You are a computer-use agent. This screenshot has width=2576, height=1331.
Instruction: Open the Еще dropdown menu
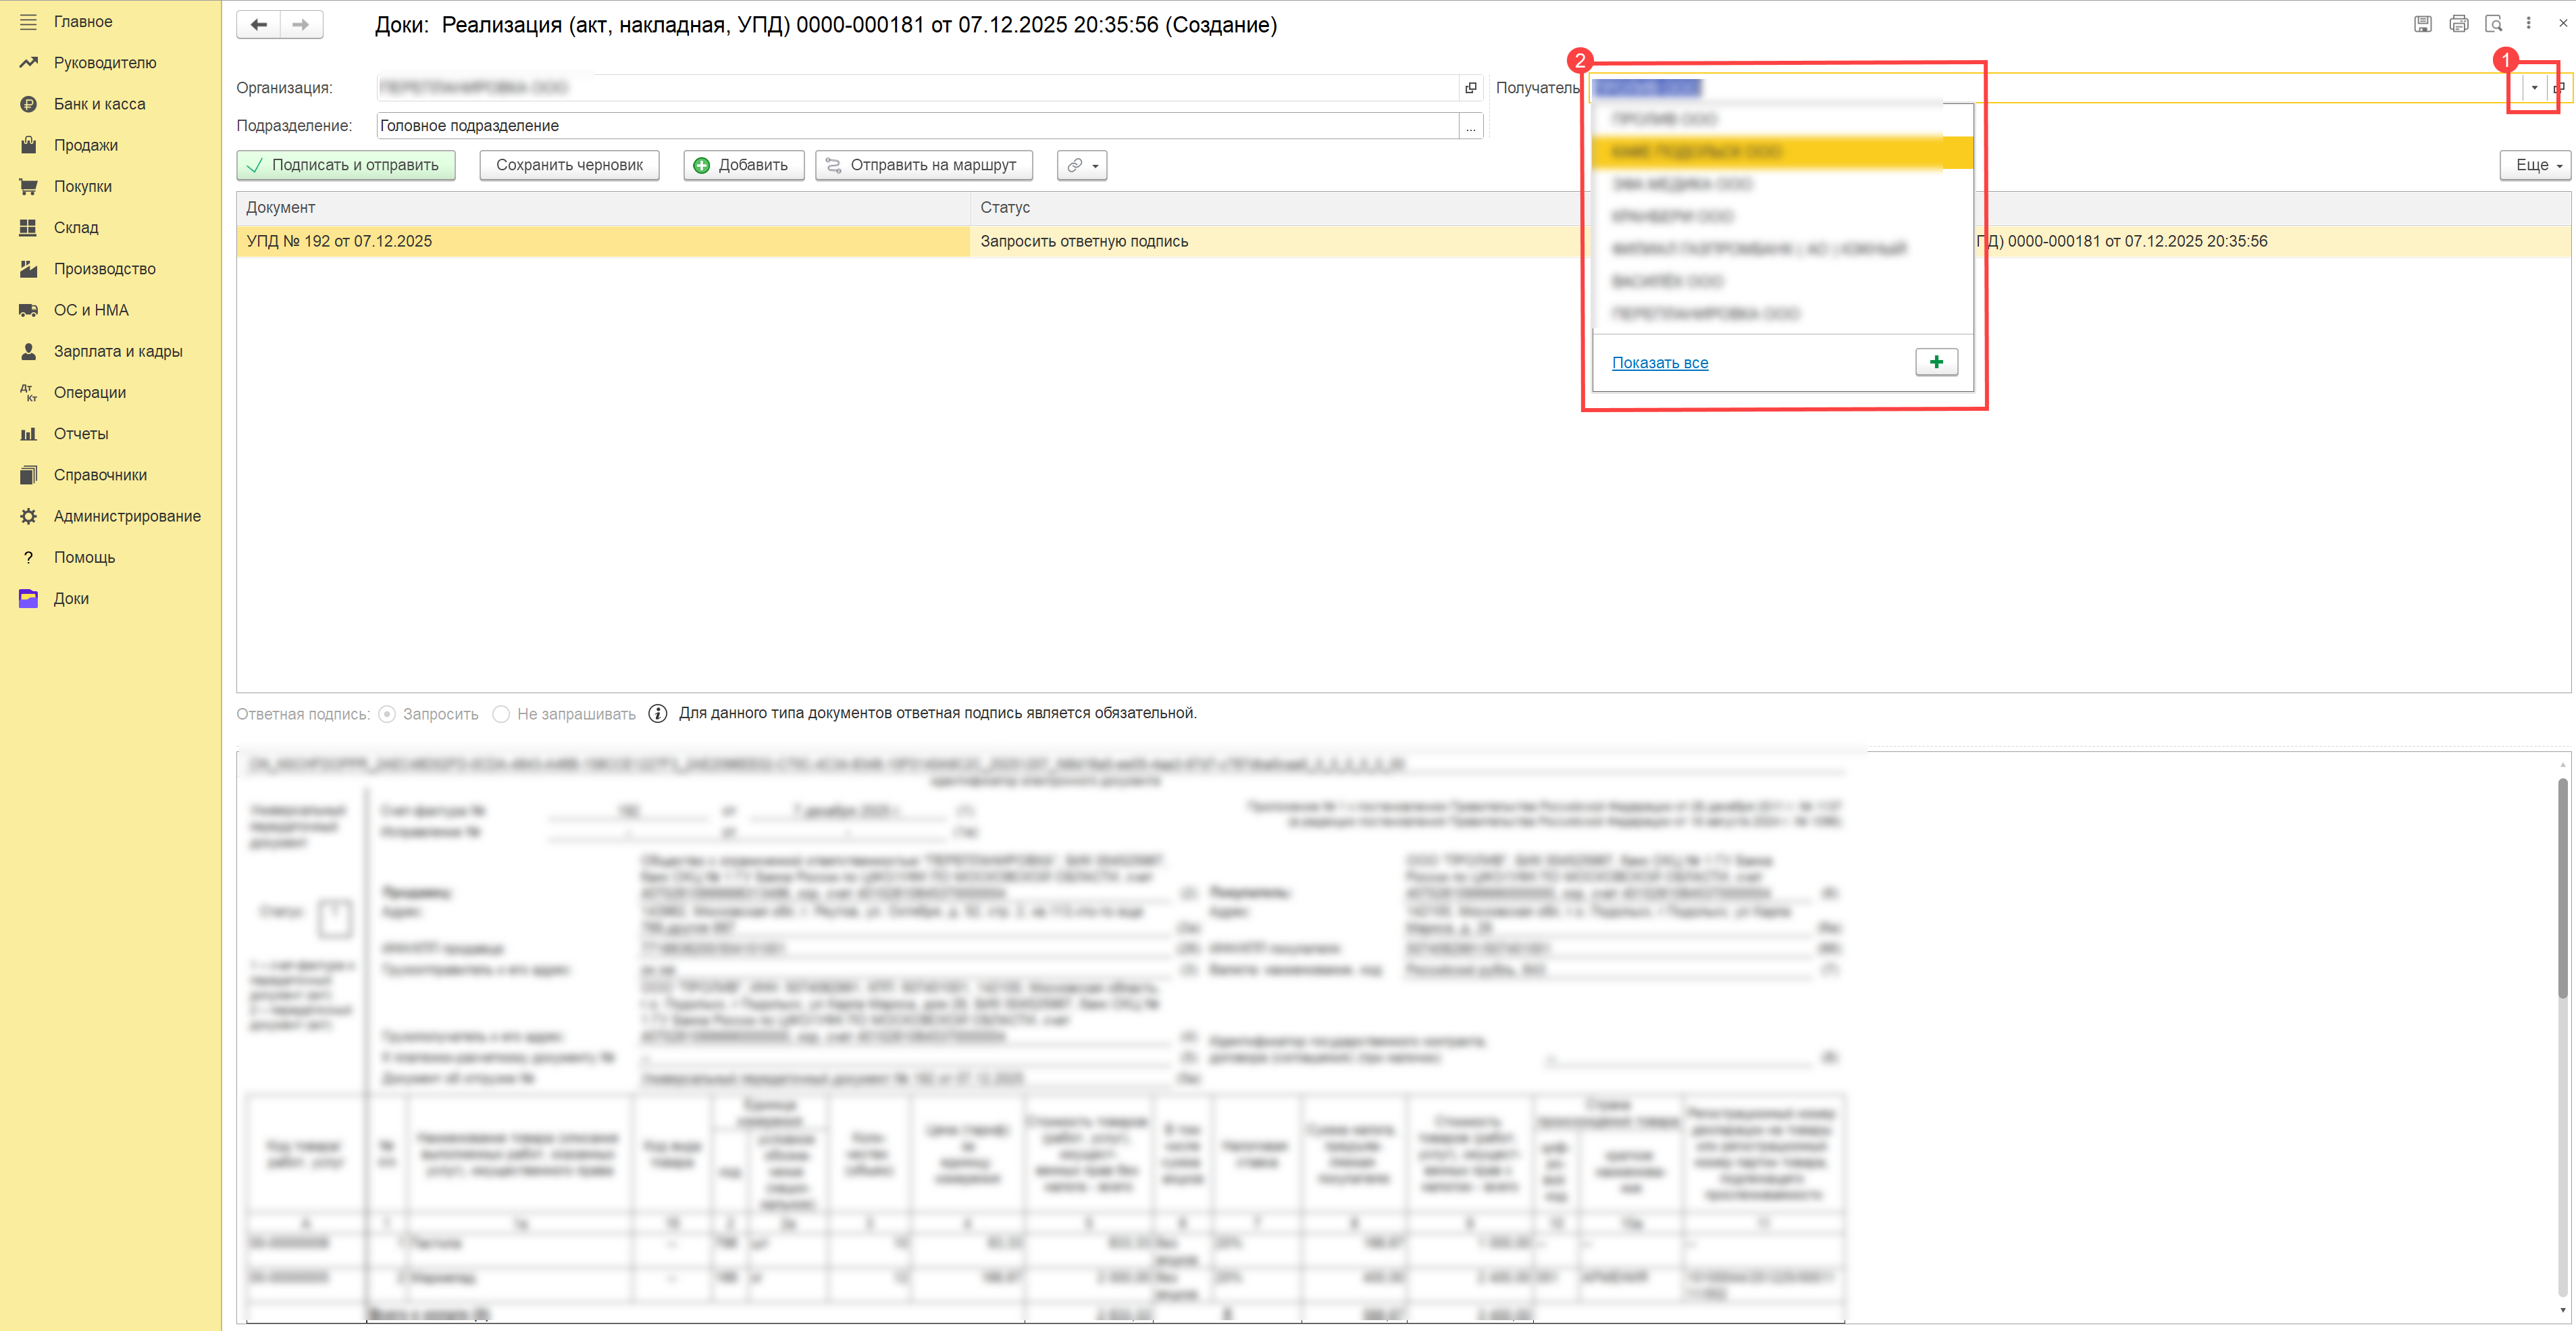[x=2537, y=165]
